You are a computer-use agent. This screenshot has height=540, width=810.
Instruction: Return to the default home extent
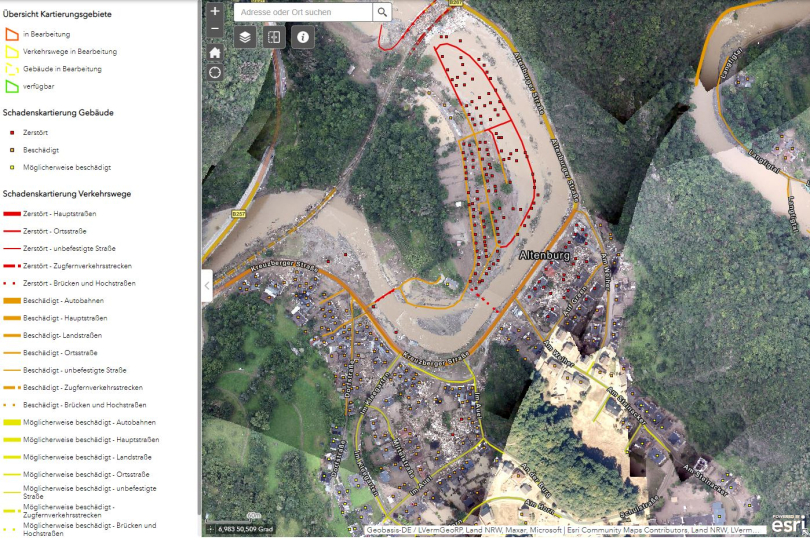click(215, 52)
